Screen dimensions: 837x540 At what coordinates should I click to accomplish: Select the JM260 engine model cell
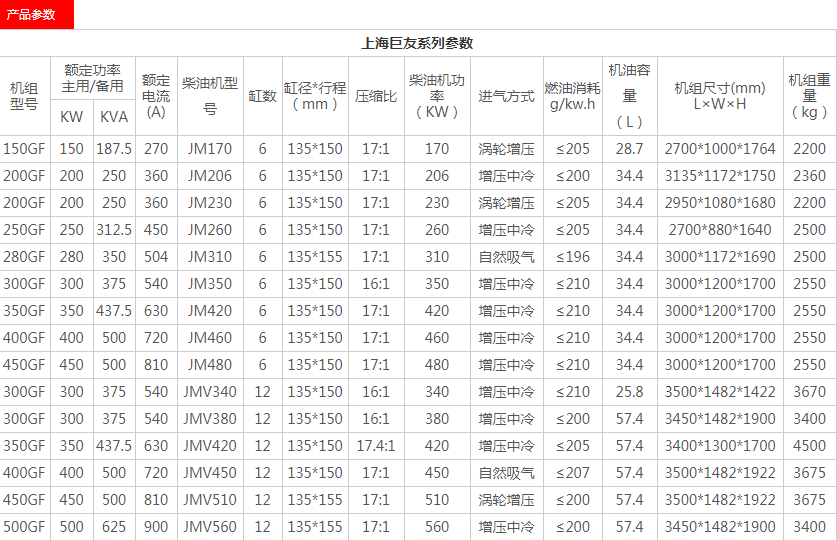tap(210, 230)
